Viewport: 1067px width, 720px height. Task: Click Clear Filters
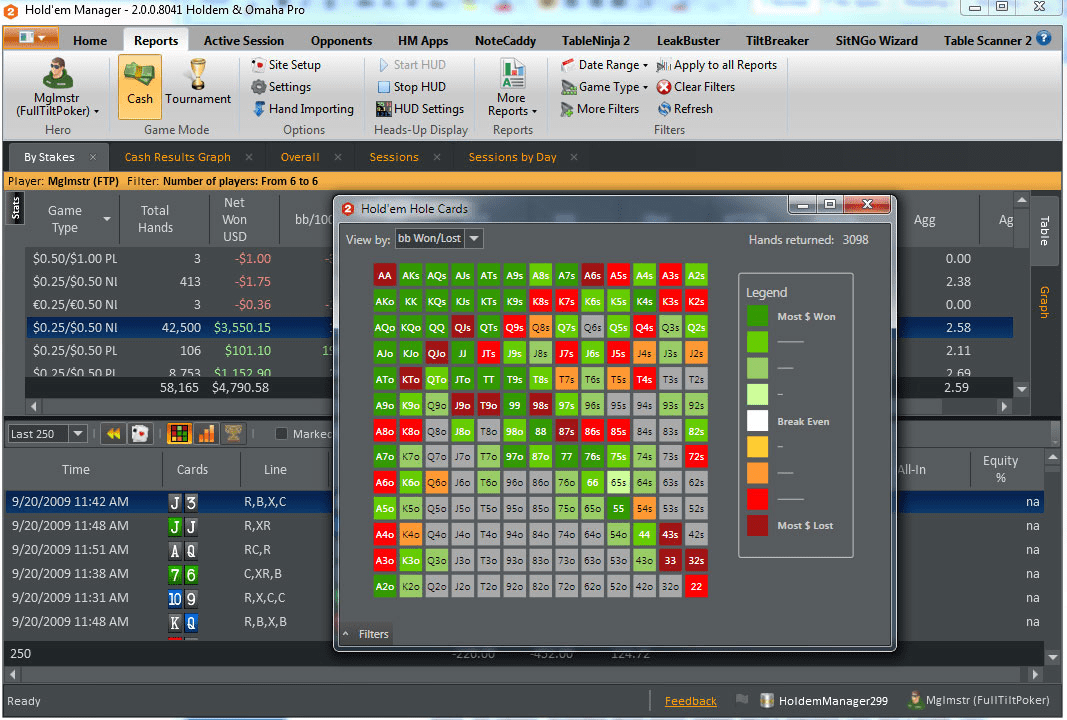click(695, 86)
